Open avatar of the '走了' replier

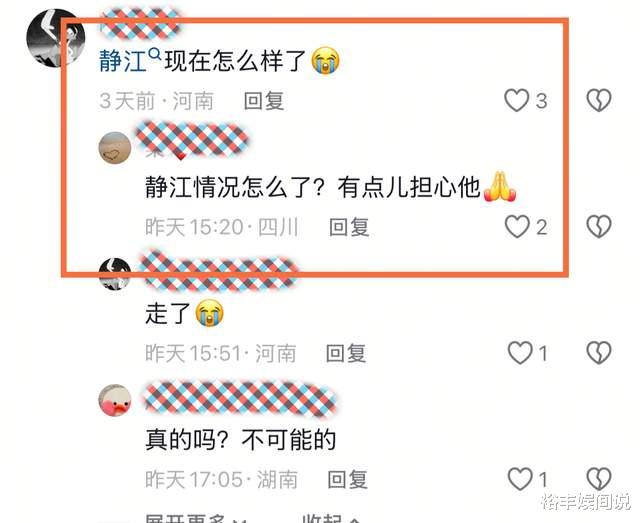[x=115, y=274]
